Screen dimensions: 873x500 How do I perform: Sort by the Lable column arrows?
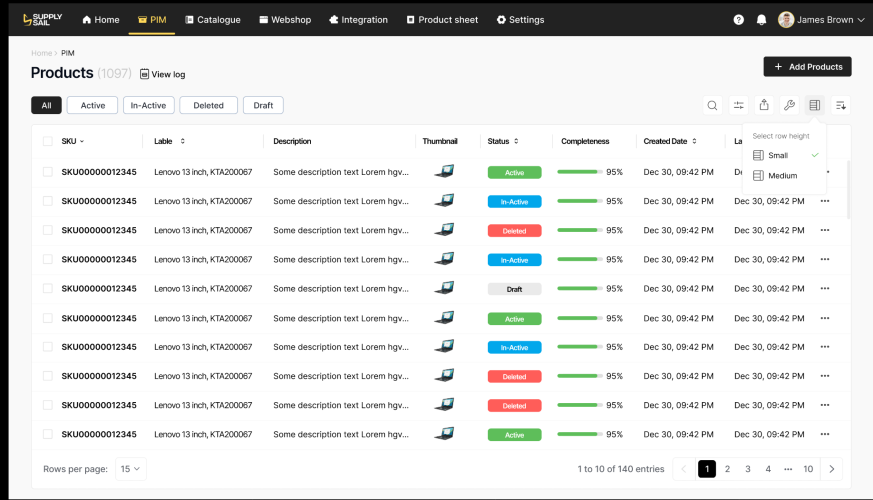pos(183,141)
